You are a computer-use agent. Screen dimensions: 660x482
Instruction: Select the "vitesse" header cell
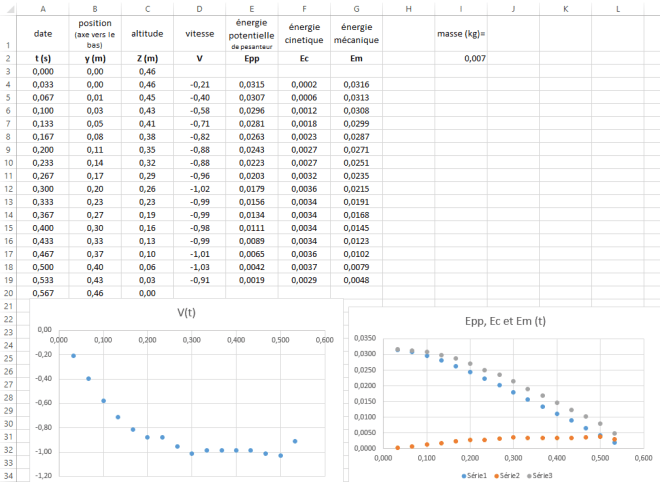[x=200, y=34]
